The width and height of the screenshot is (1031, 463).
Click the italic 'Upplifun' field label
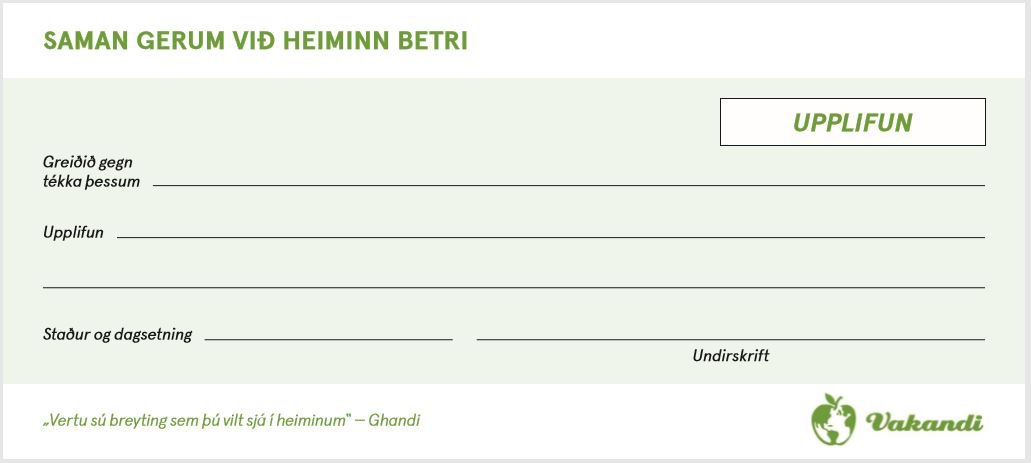[x=74, y=233]
